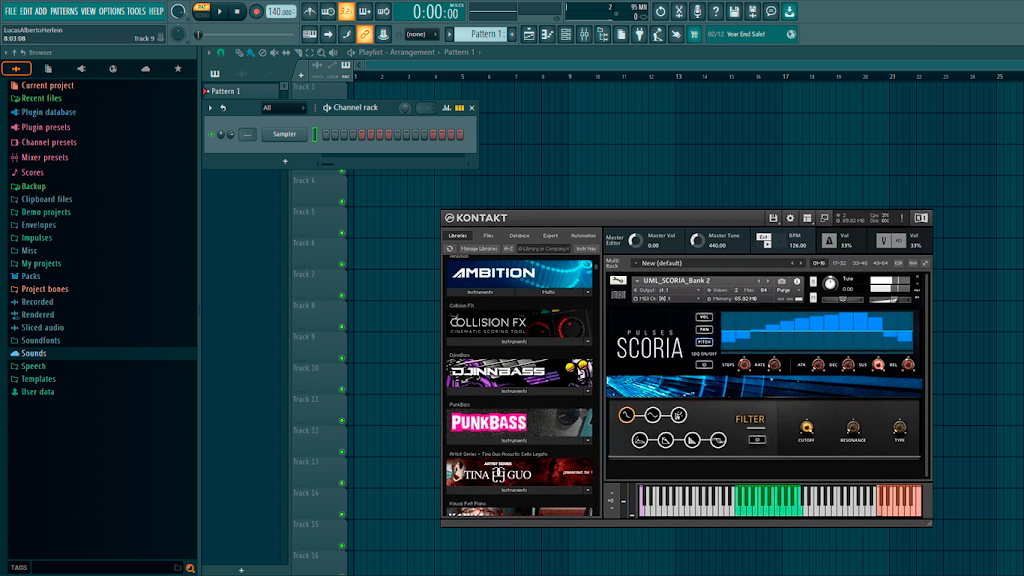1024x576 pixels.
Task: Toggle typing keyboard to piano icon
Action: click(310, 35)
